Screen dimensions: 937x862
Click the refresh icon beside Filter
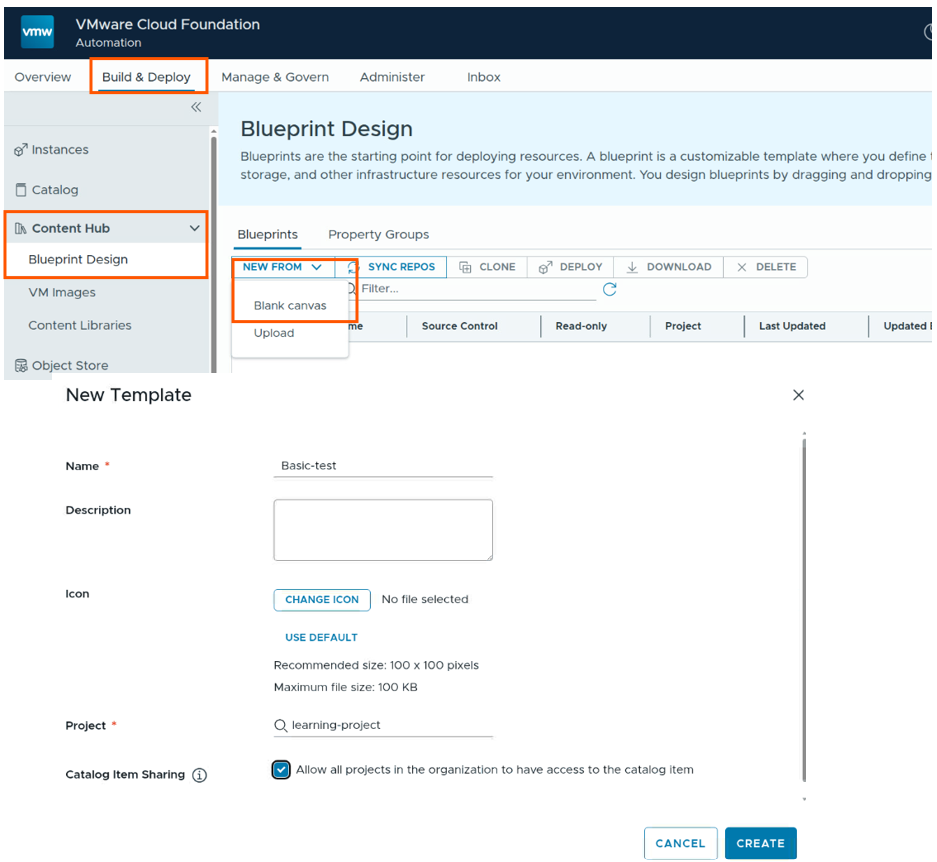pyautogui.click(x=609, y=289)
